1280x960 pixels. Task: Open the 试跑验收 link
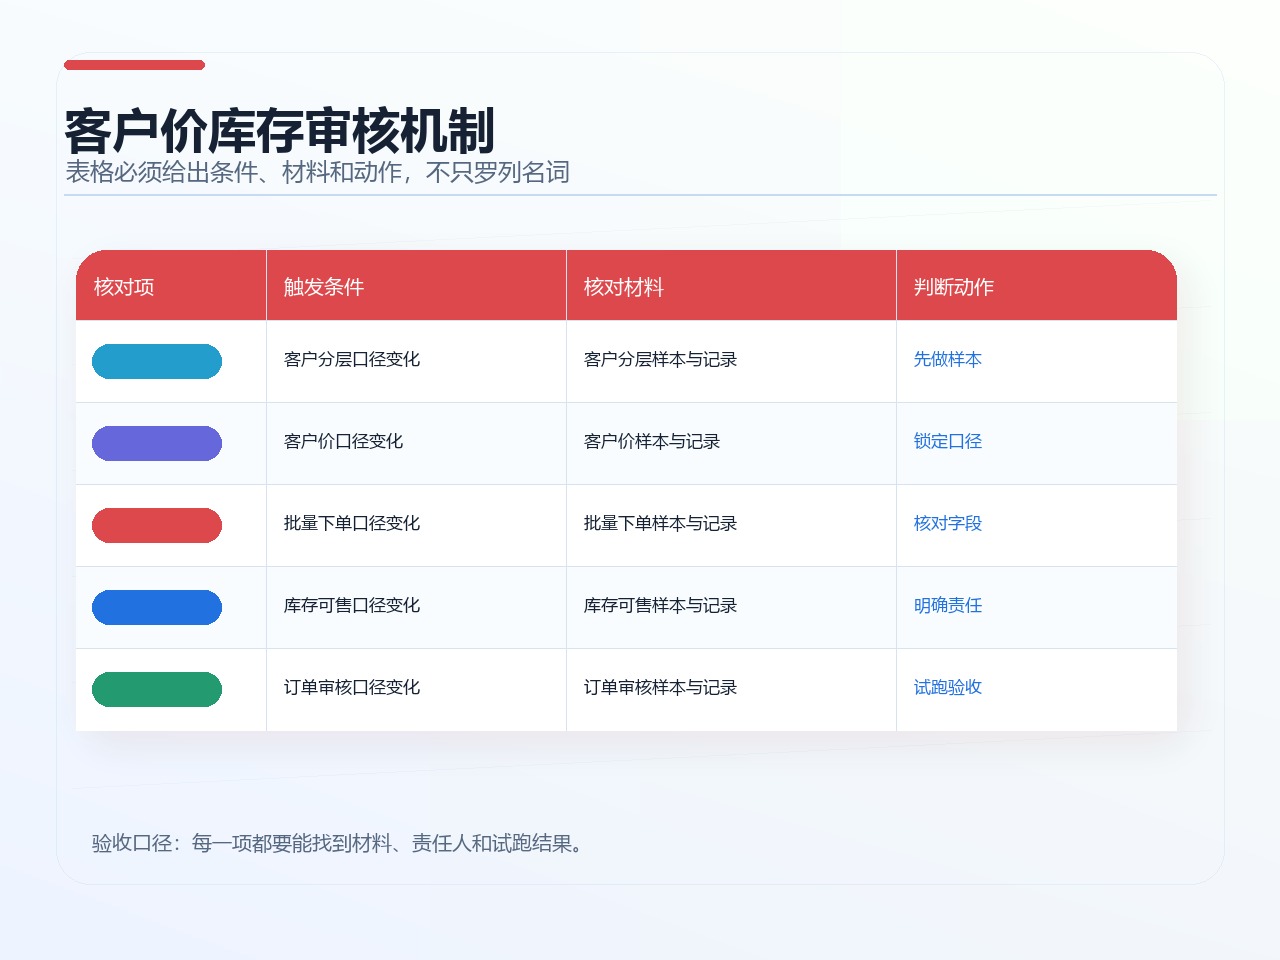coord(948,687)
